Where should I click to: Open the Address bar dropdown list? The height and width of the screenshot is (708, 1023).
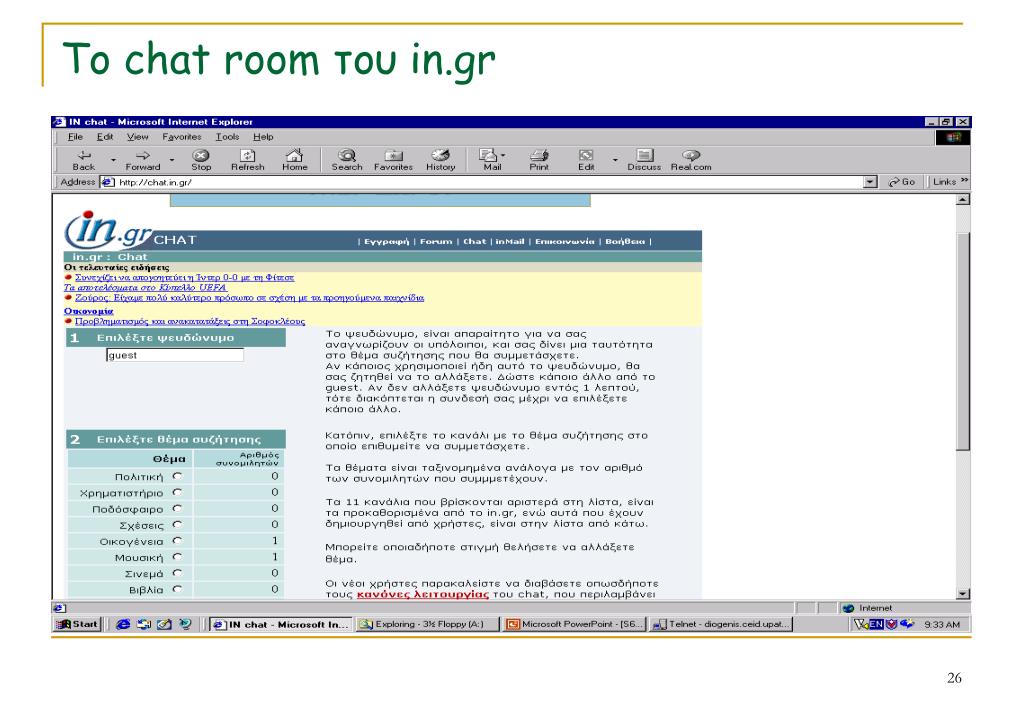pyautogui.click(x=870, y=182)
